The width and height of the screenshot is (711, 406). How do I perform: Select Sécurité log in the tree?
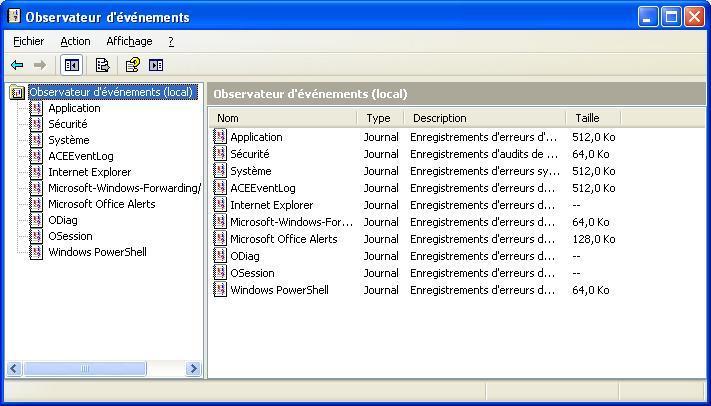tap(68, 124)
